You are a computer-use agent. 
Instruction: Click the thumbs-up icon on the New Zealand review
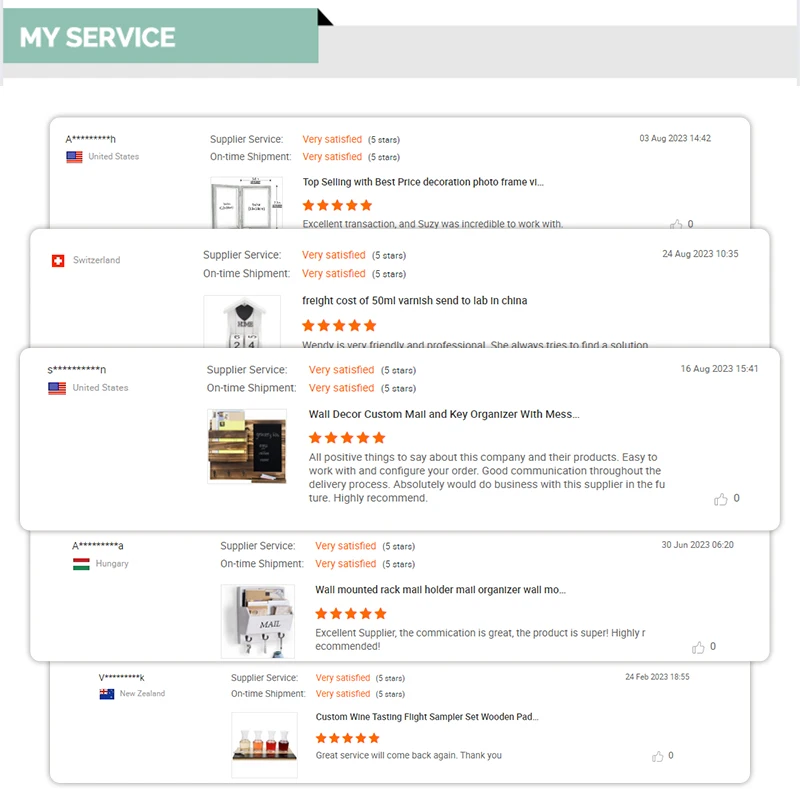coord(657,756)
